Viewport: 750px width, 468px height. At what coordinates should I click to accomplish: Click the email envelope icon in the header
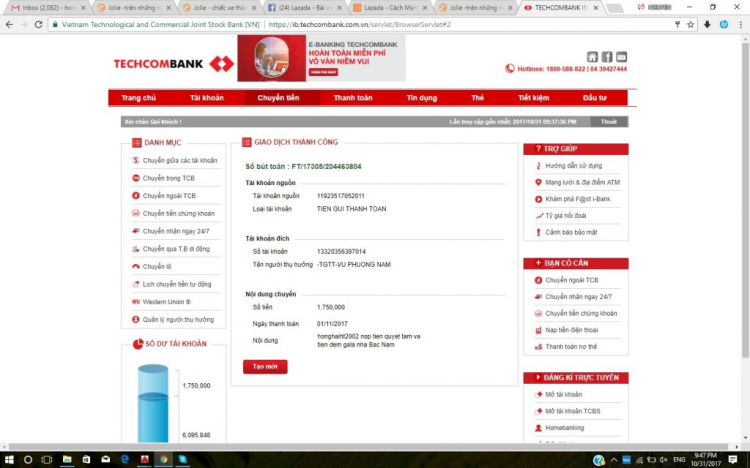point(621,57)
